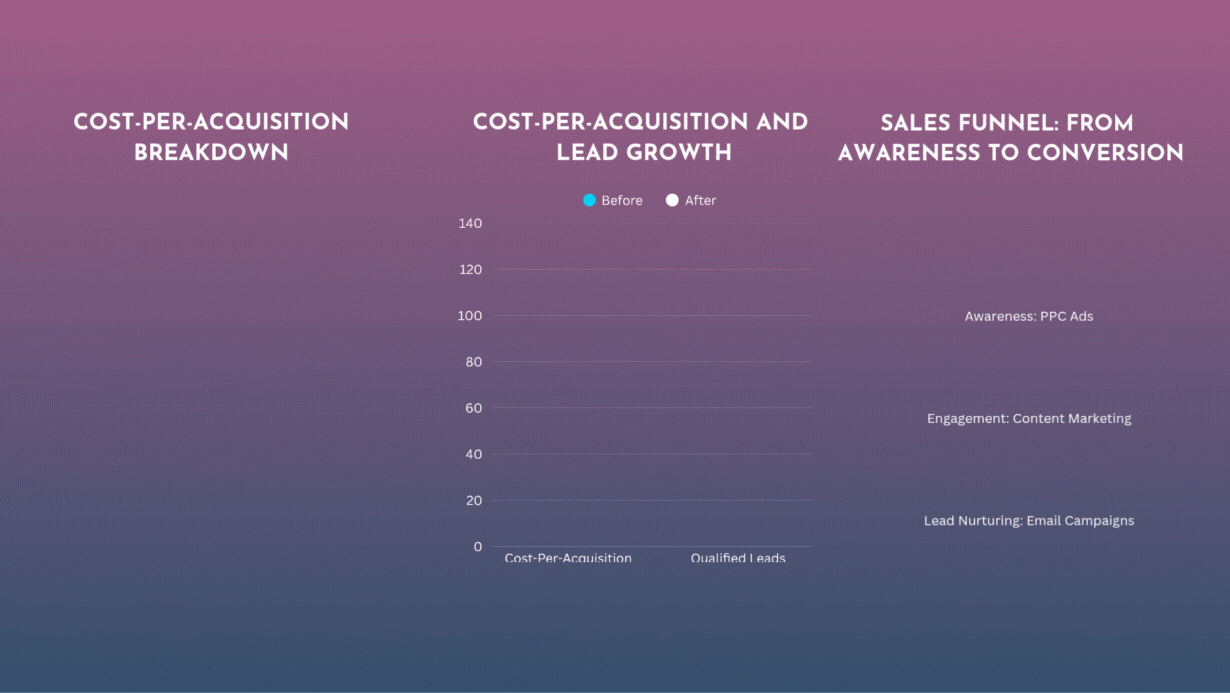Screen dimensions: 1230x693
Task: Click the Engagement: Content Marketing label
Action: 1029,419
